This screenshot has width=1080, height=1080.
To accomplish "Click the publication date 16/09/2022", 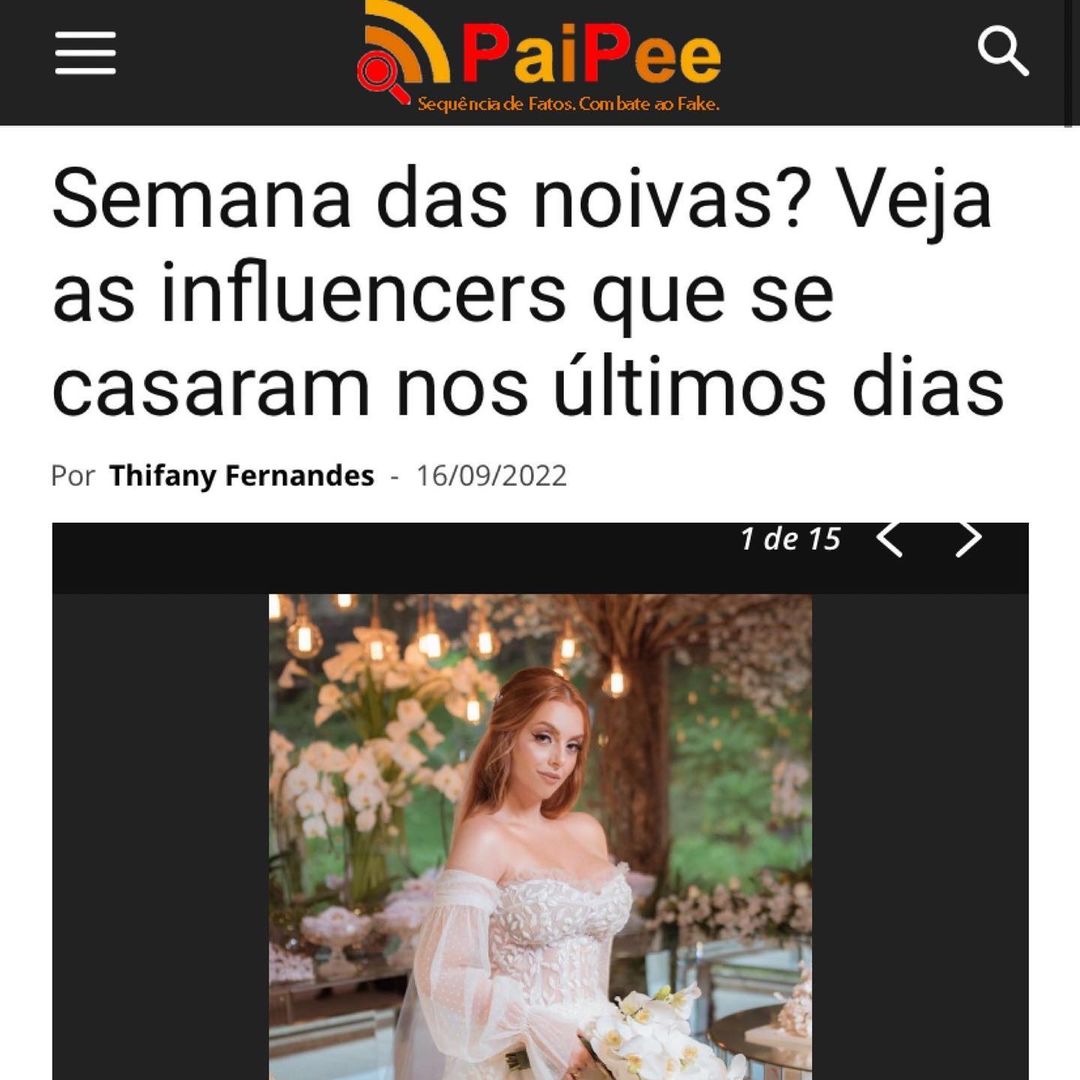I will pyautogui.click(x=492, y=475).
